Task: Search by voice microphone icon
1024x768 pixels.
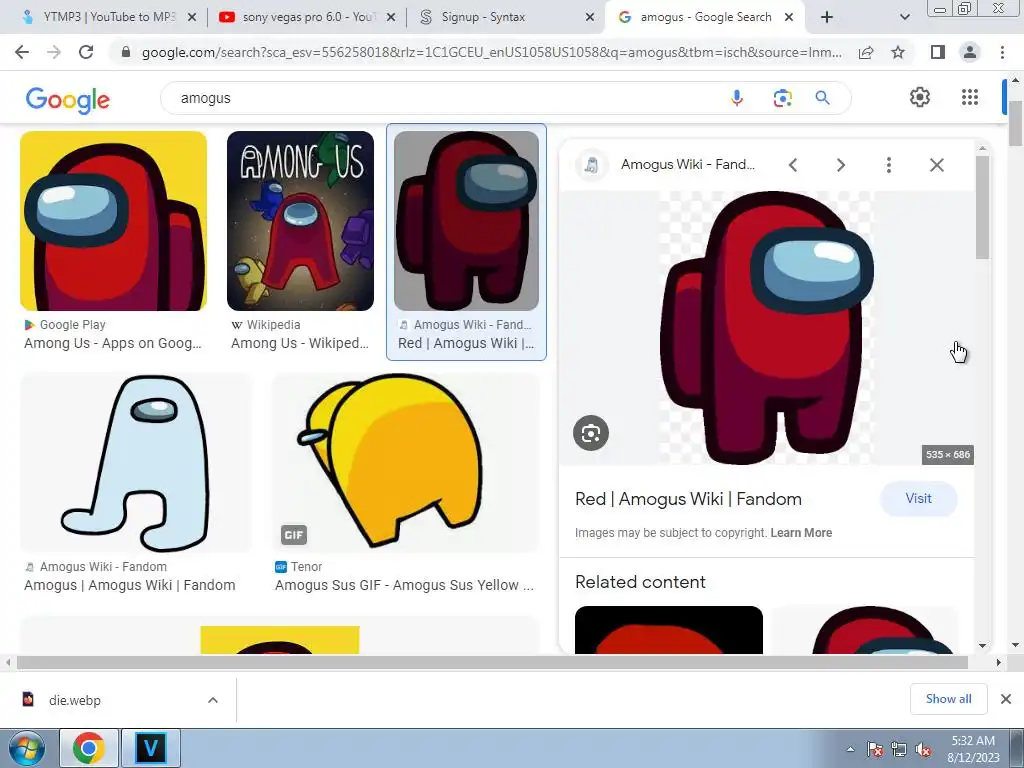Action: tap(737, 98)
